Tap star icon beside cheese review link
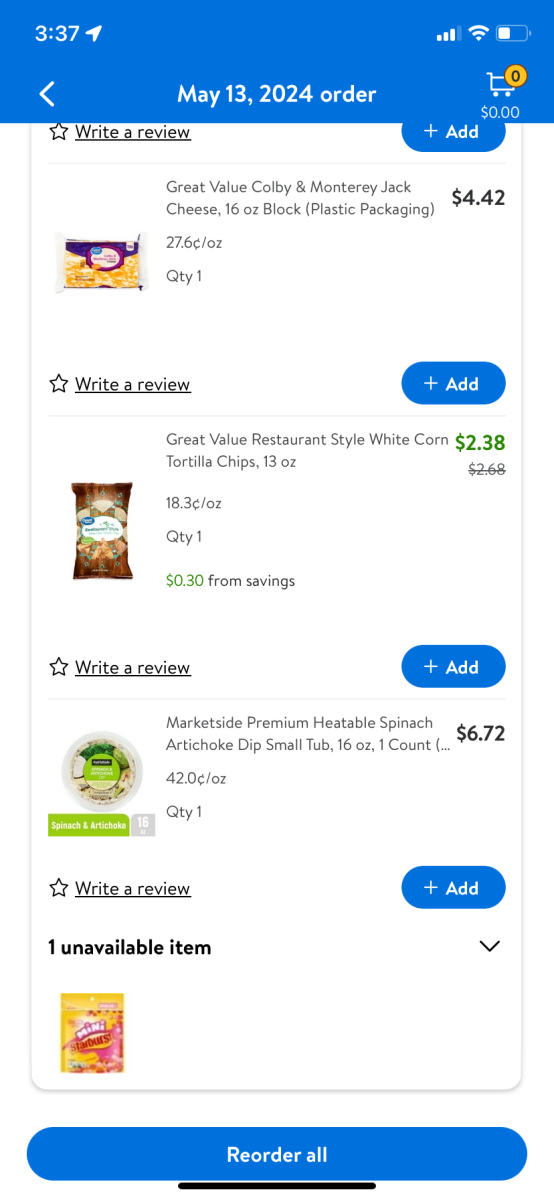The width and height of the screenshot is (554, 1200). (x=59, y=384)
